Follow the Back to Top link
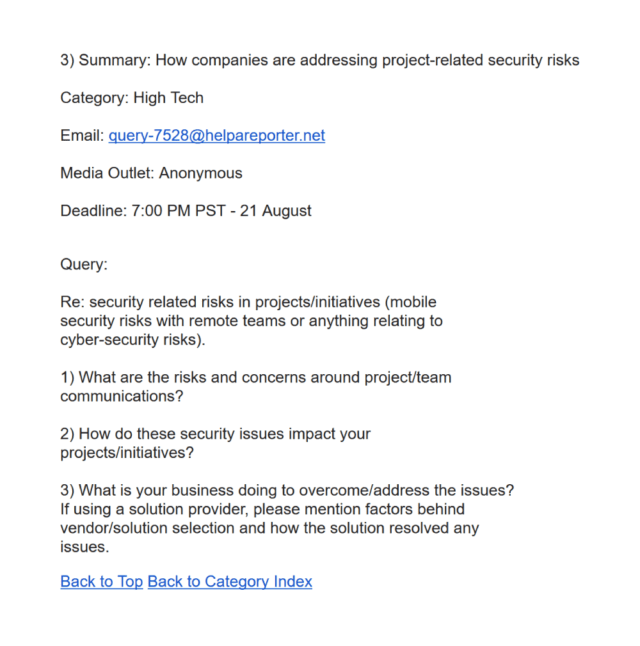 point(101,581)
